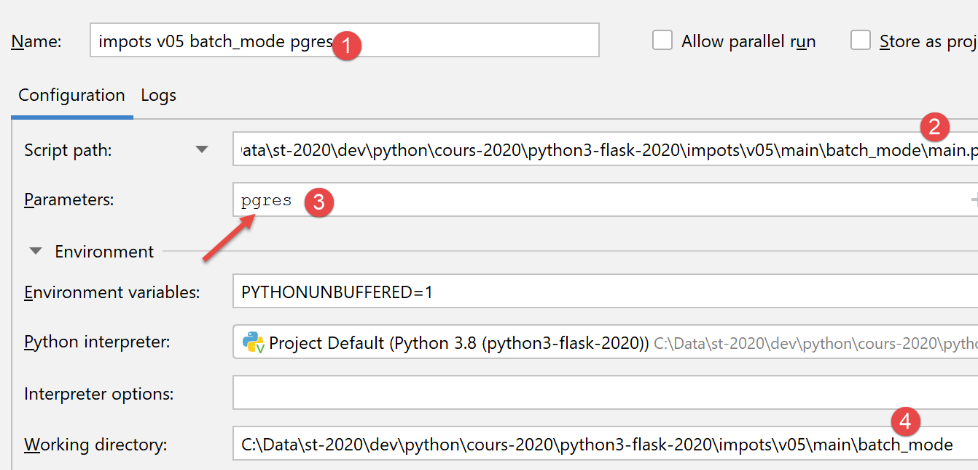Open the Script path type dropdown arrow
This screenshot has width=978, height=470.
202,150
